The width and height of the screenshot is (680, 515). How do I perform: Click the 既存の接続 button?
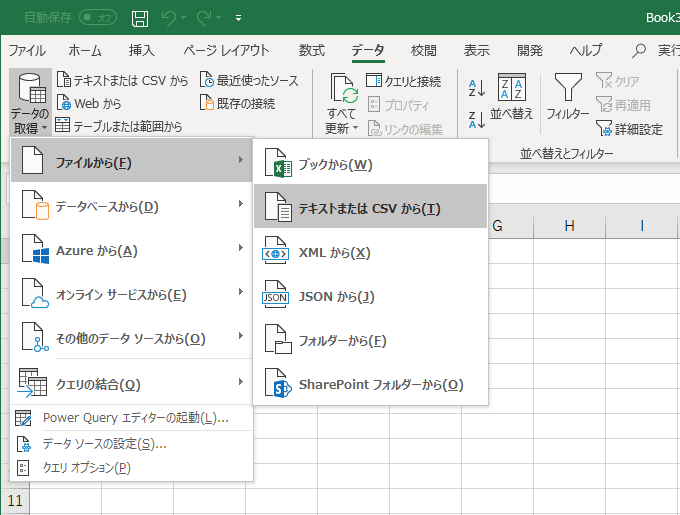(x=237, y=104)
